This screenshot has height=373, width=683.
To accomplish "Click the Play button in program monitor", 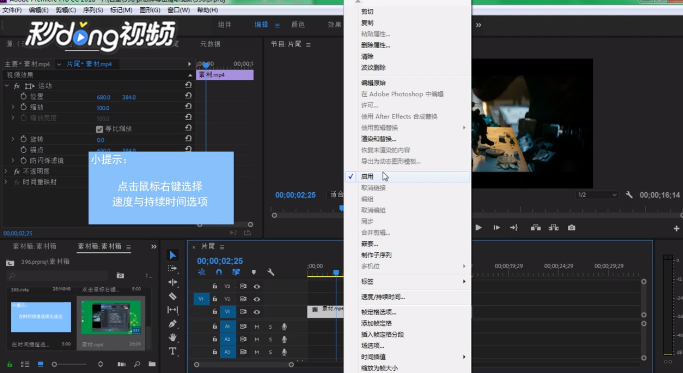I will pyautogui.click(x=478, y=227).
